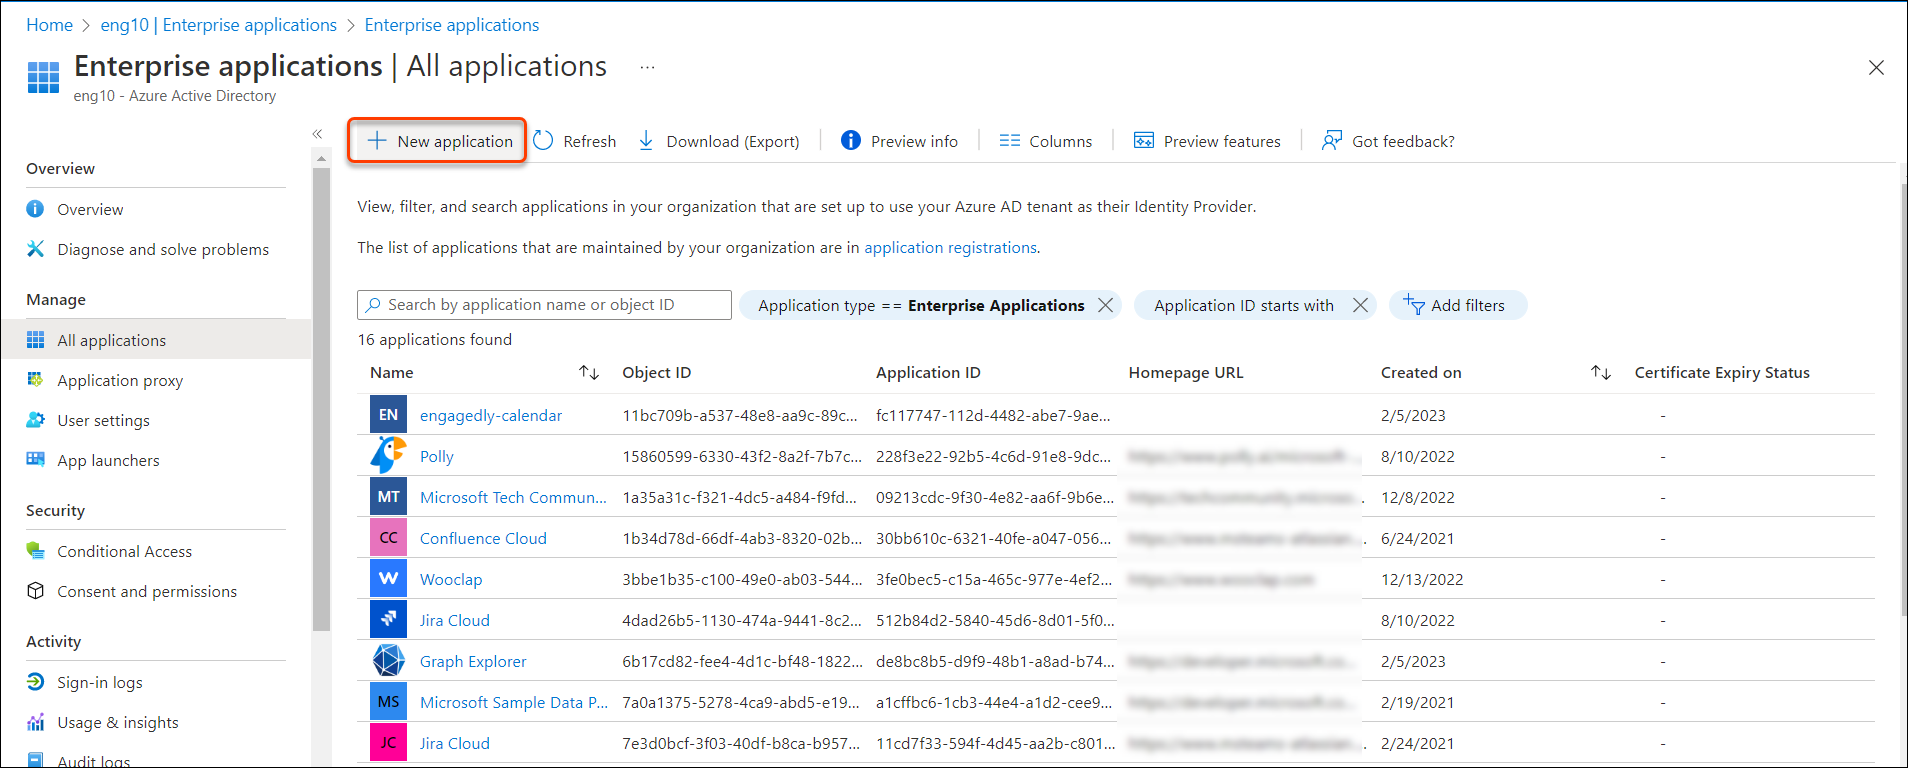Click the main pane vertical scrollbar
The image size is (1908, 768).
coord(1903,400)
